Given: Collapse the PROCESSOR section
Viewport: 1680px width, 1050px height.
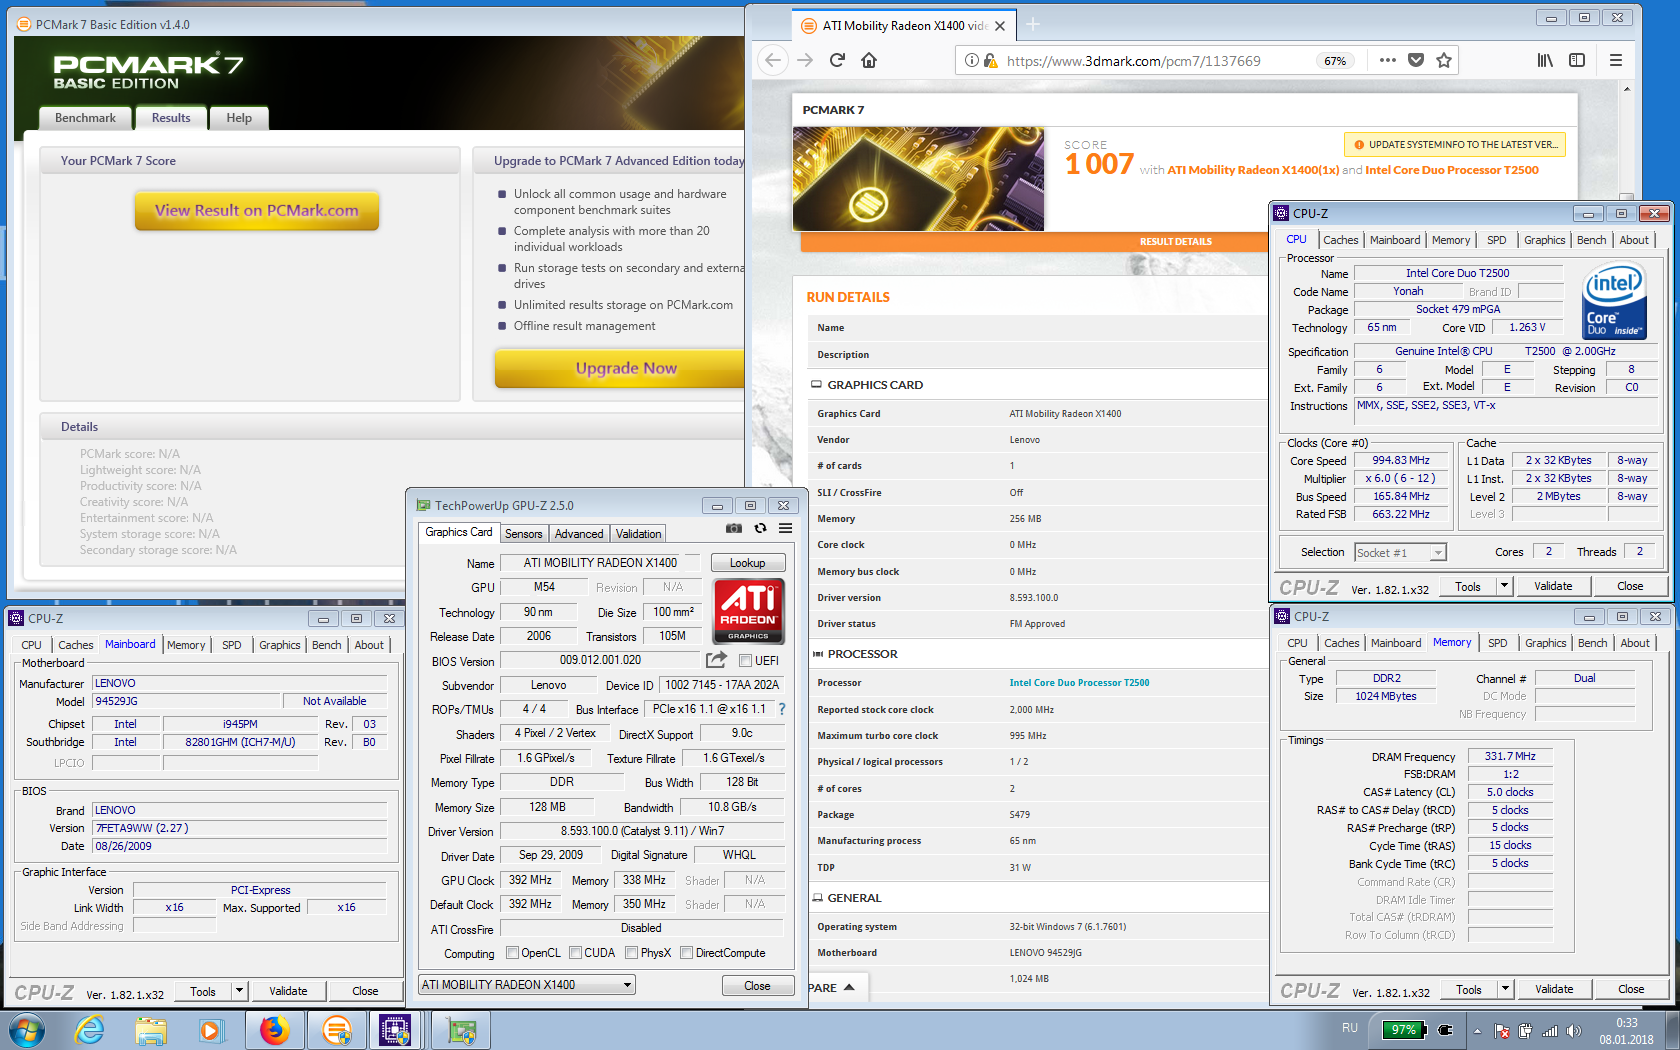Looking at the screenshot, I should pyautogui.click(x=817, y=654).
